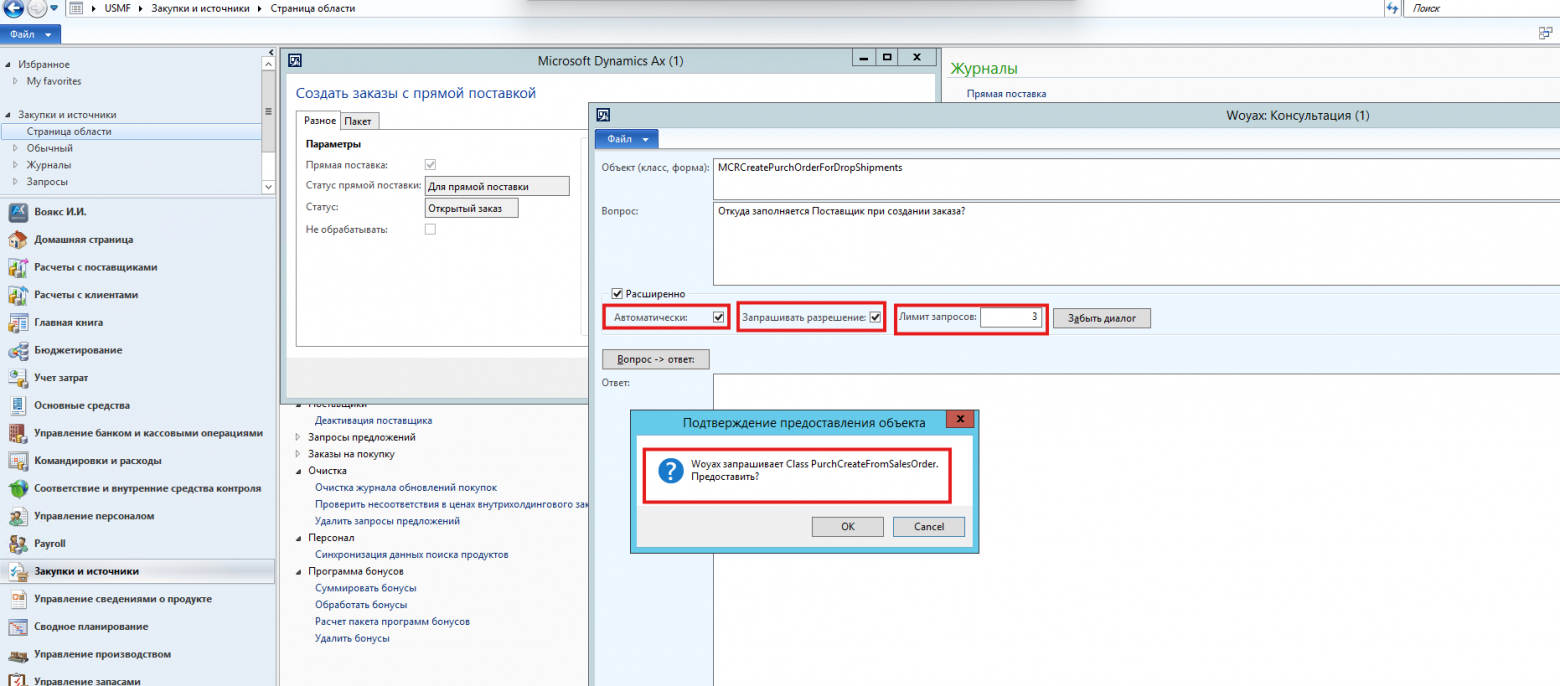1560x686 pixels.
Task: Open Главная книга module
Action: pos(68,323)
